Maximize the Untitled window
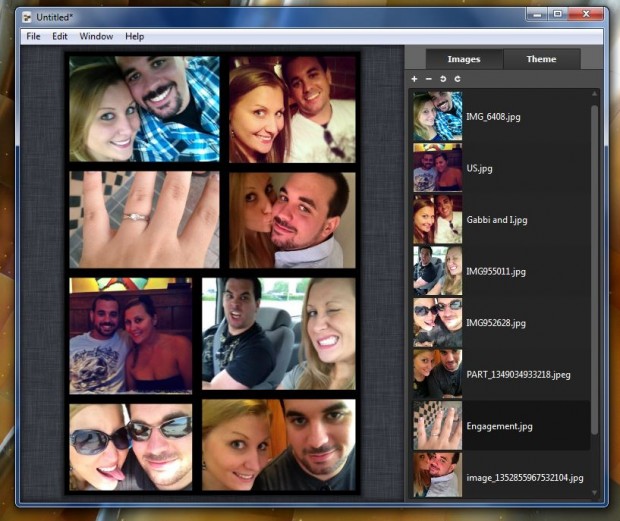 [557, 15]
